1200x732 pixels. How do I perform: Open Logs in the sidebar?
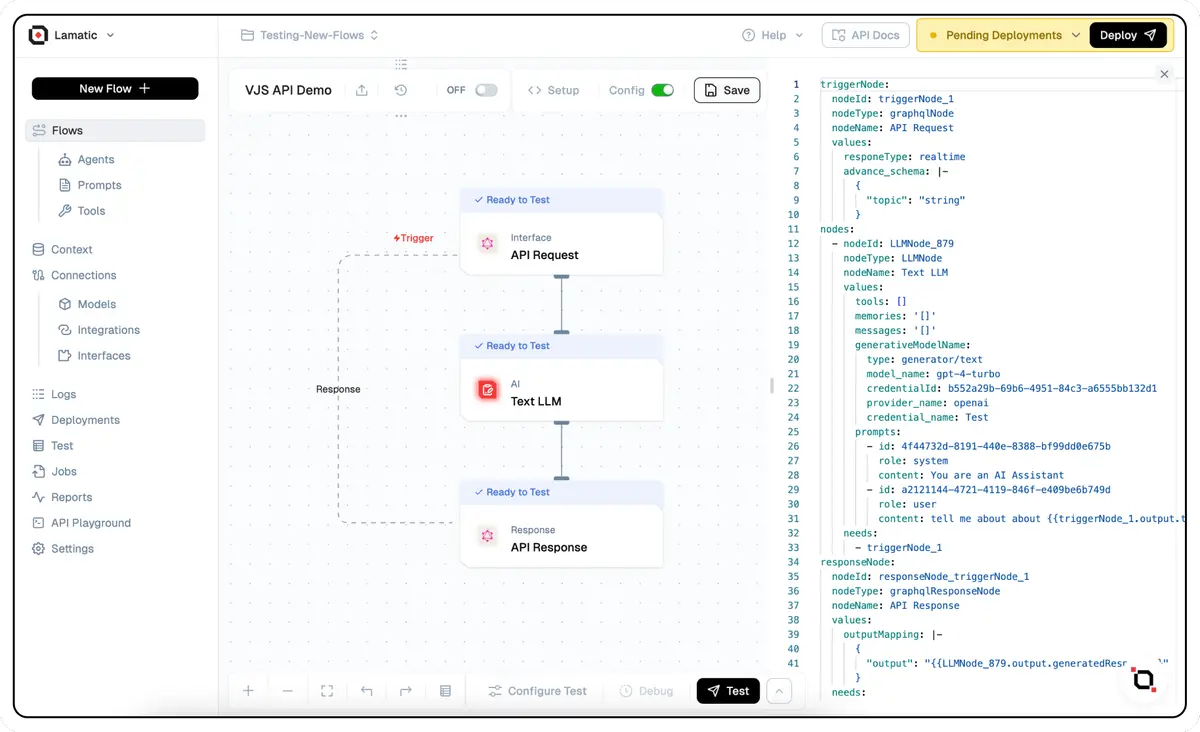tap(64, 394)
